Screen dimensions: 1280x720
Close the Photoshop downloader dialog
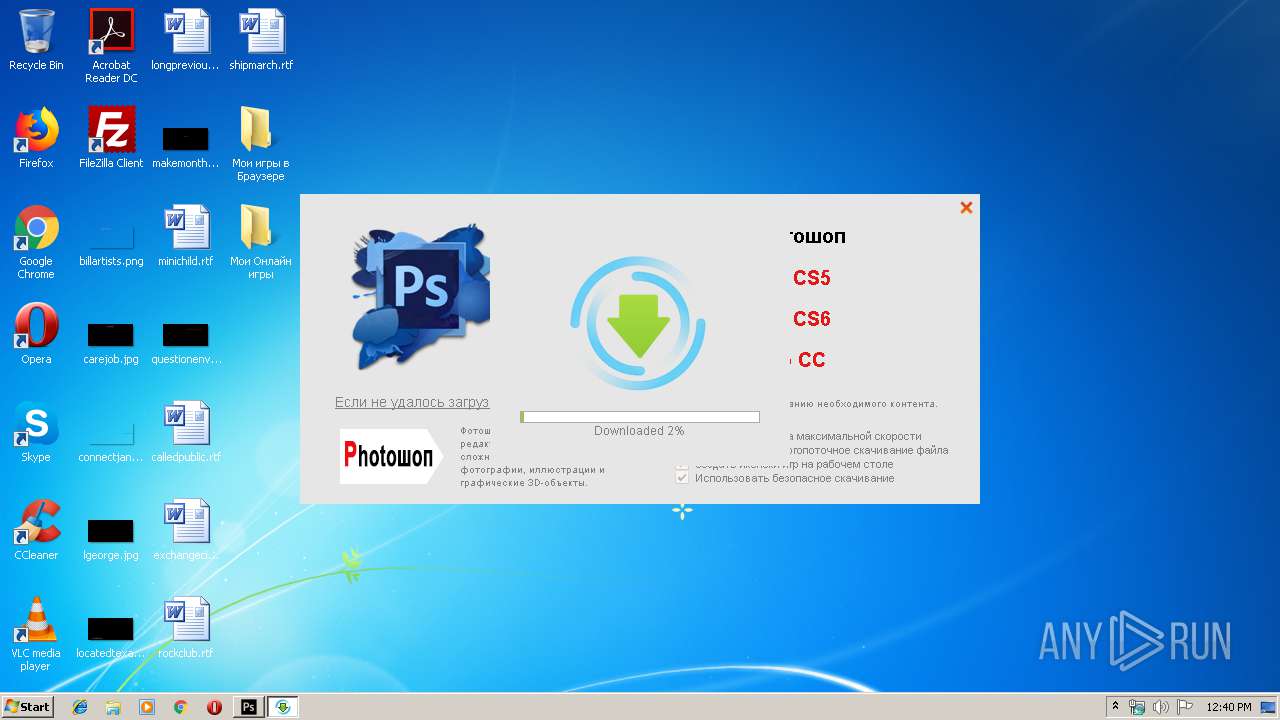point(966,208)
